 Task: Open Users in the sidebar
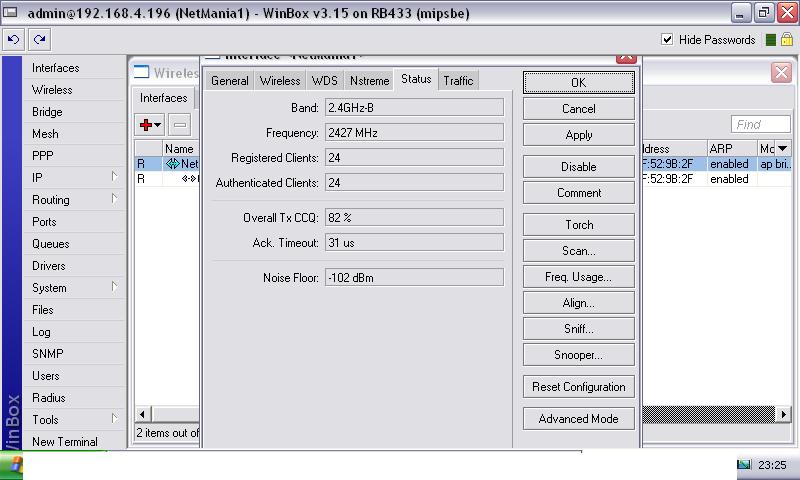pos(45,376)
